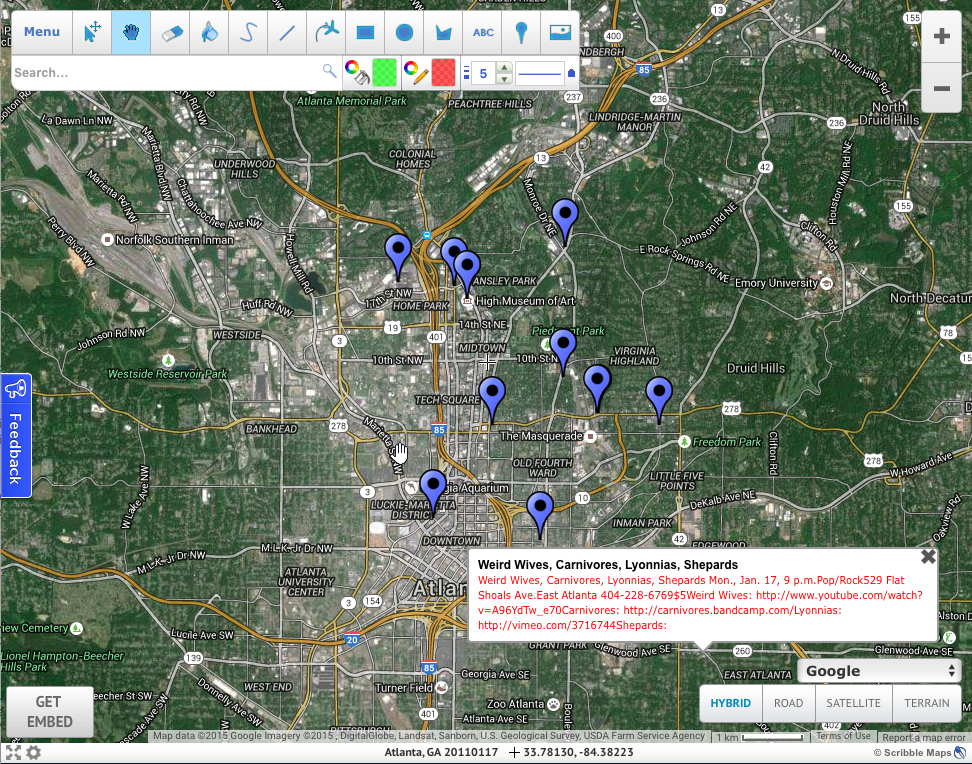
Task: Open the Menu button
Action: (42, 32)
